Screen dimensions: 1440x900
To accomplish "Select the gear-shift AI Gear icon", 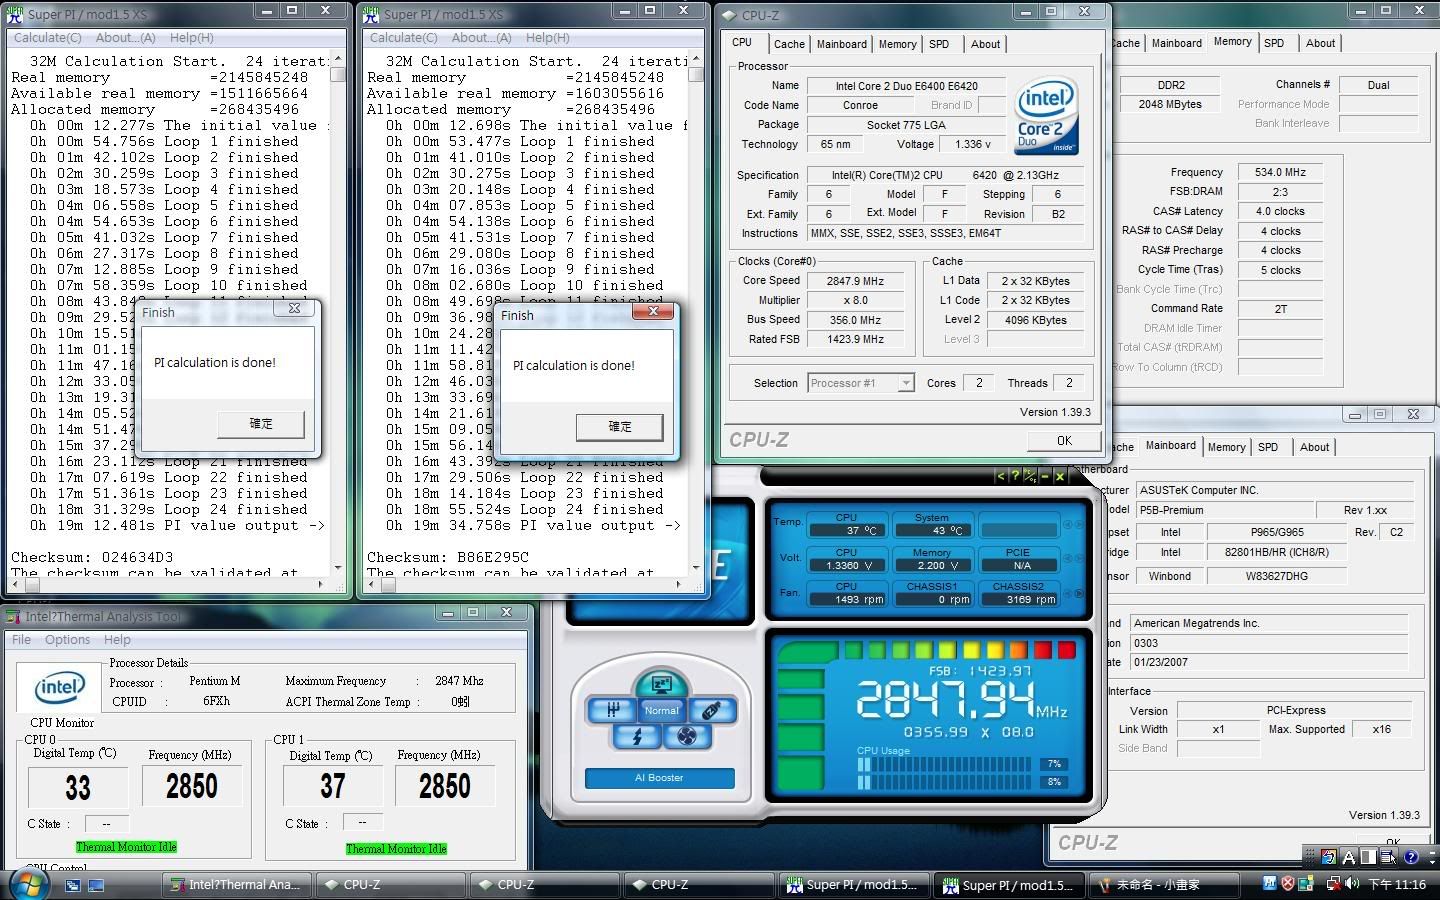I will [x=612, y=710].
